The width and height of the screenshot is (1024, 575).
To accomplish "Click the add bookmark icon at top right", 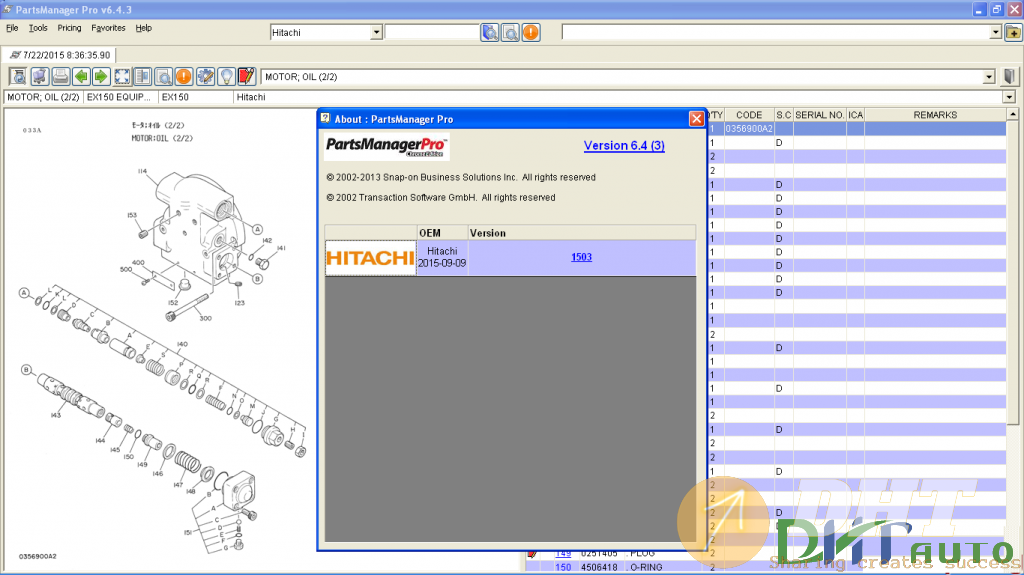I will (1012, 32).
